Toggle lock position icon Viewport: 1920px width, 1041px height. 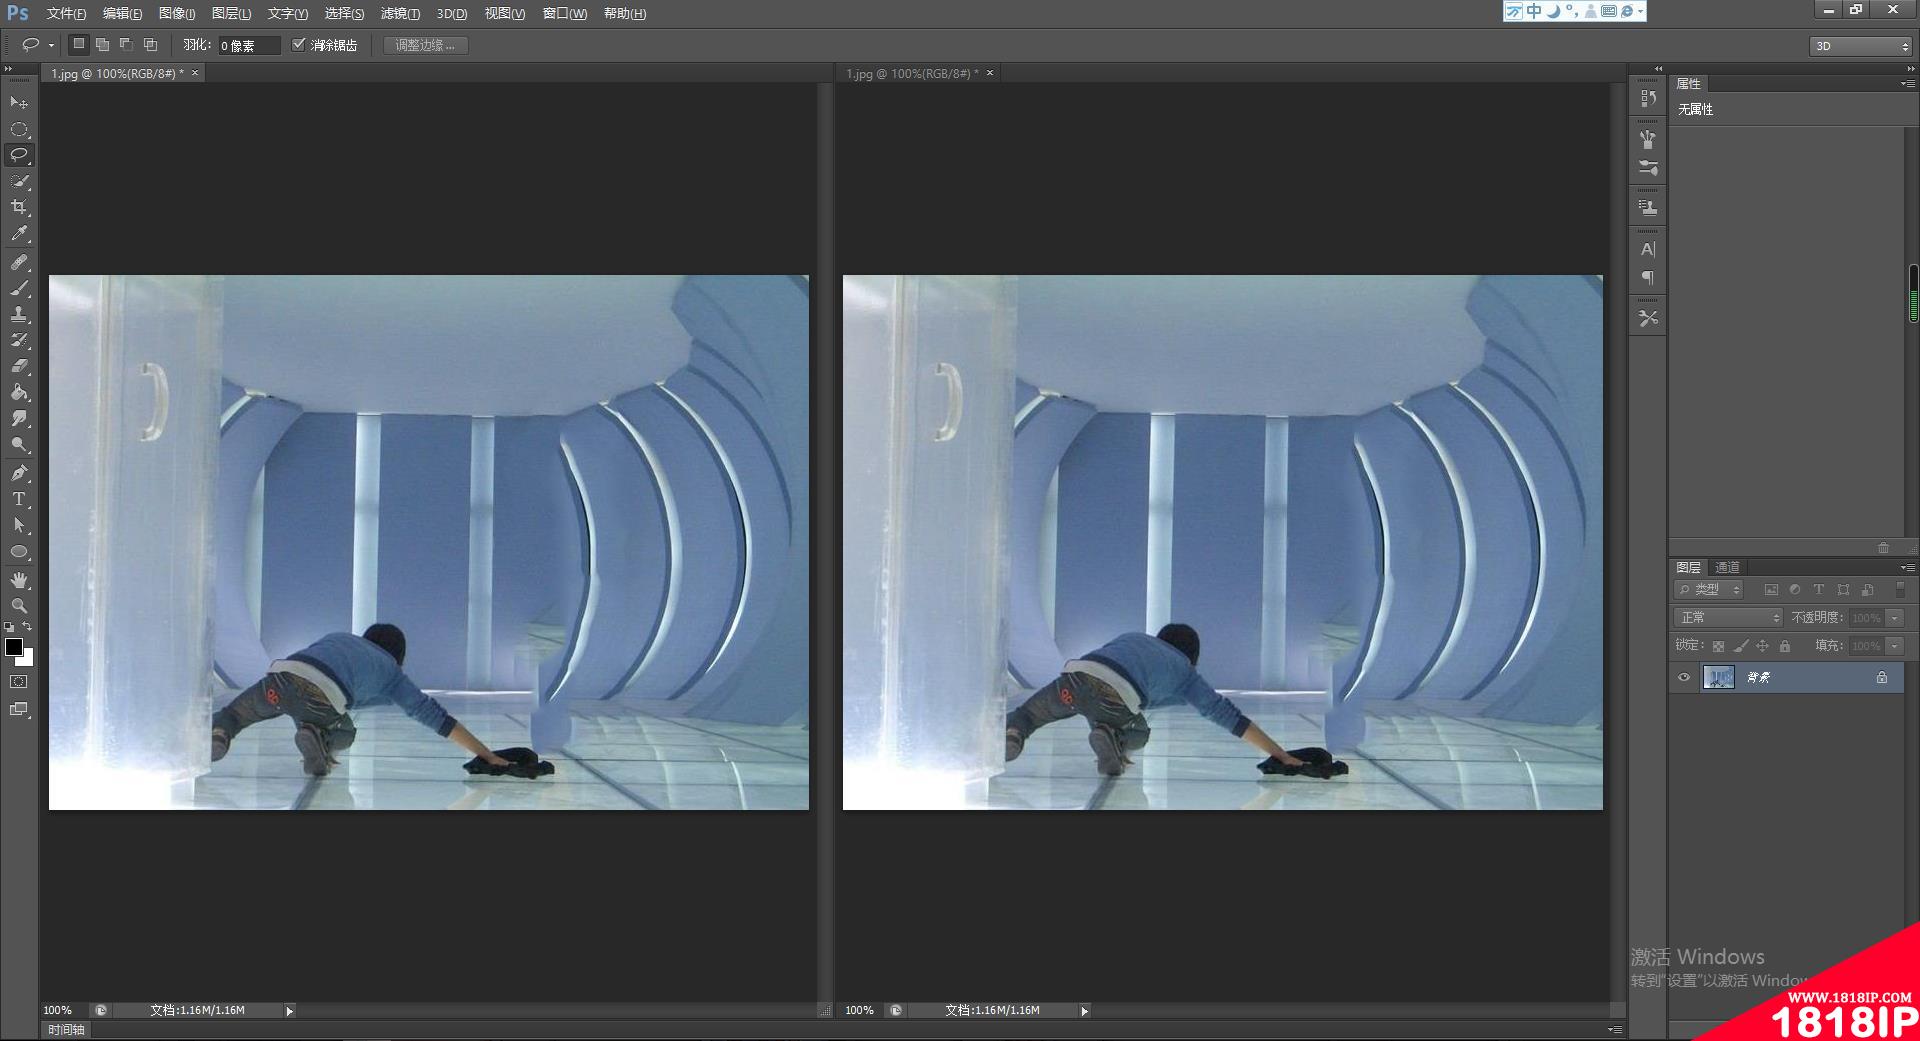coord(1763,646)
